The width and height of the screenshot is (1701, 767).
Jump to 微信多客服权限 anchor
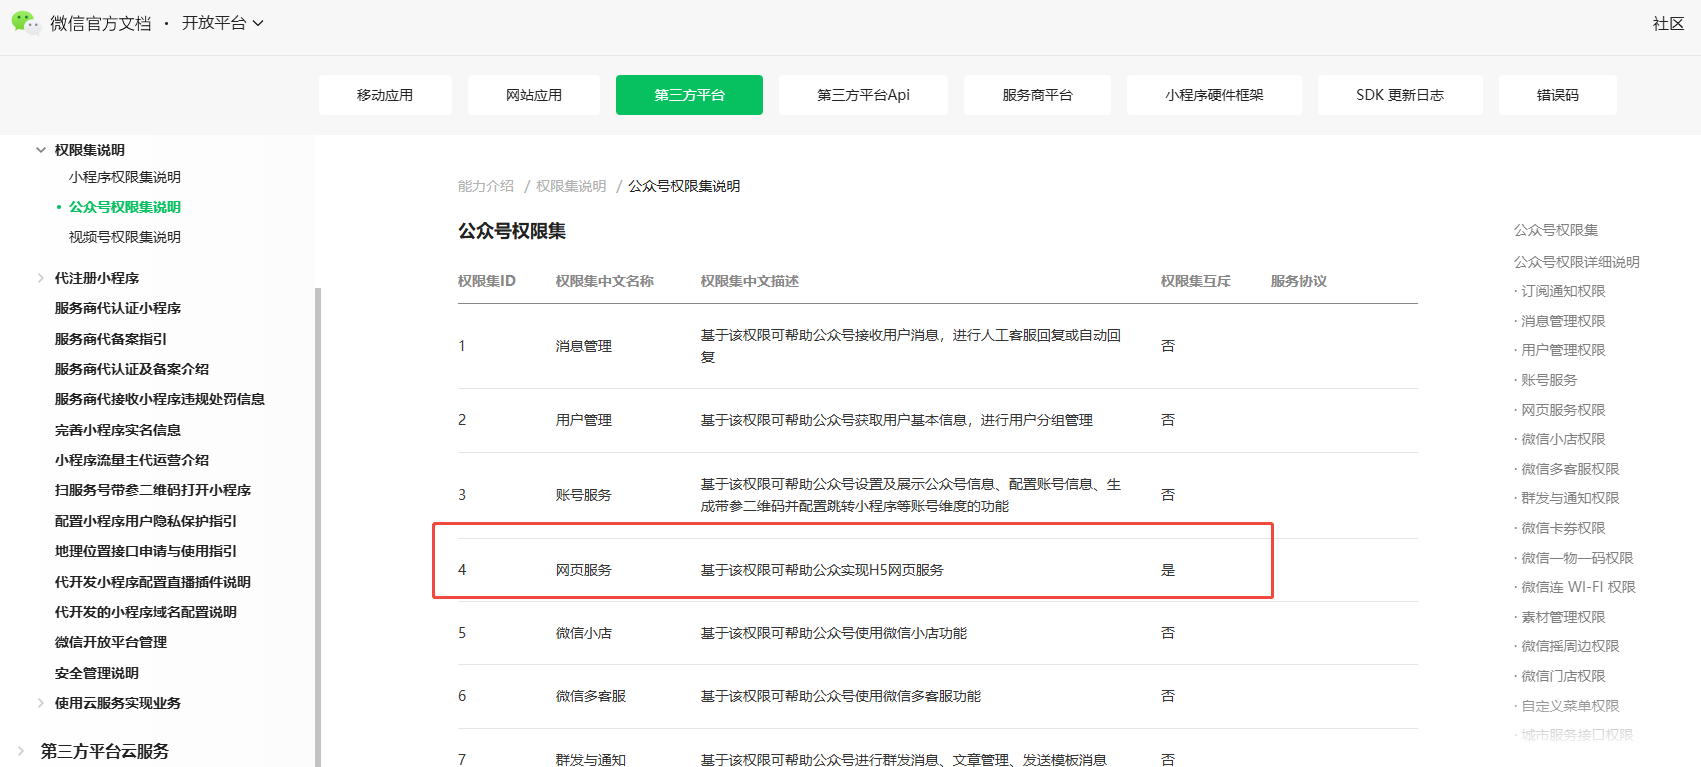click(1570, 469)
